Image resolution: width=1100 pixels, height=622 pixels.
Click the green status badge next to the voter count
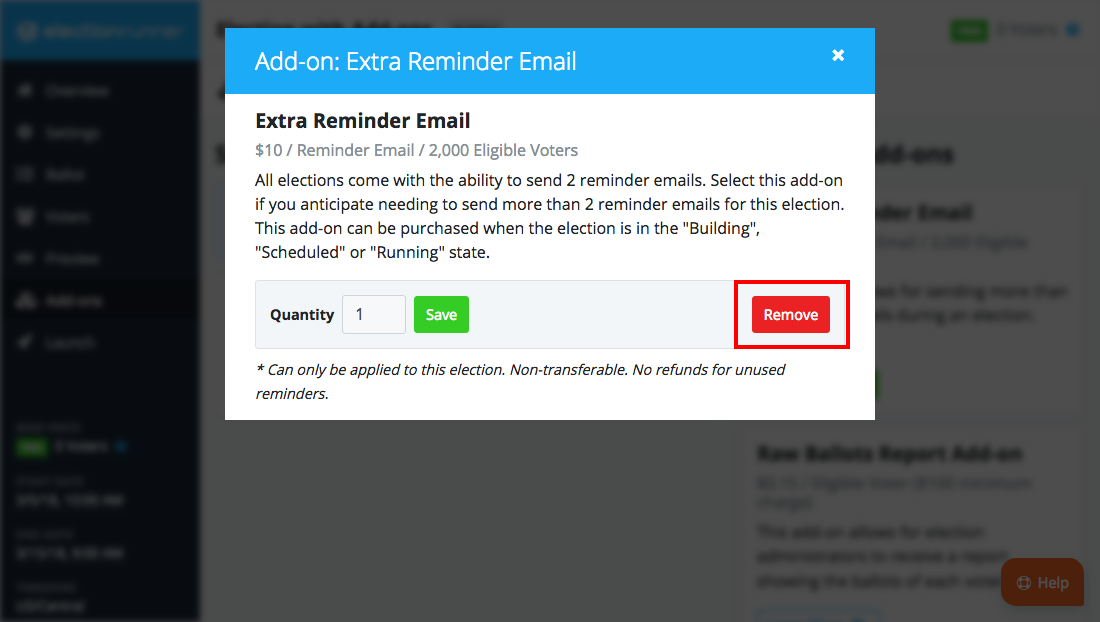coord(969,31)
